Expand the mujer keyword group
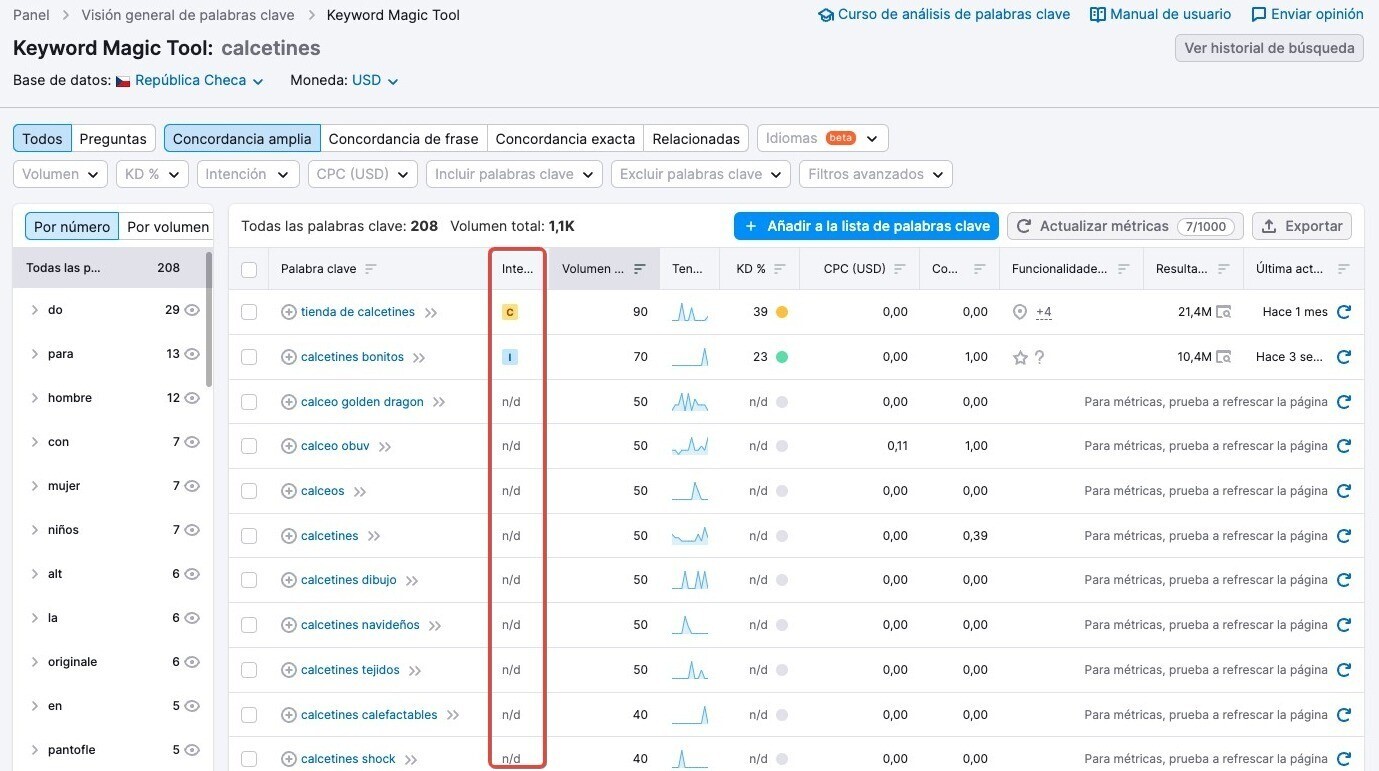 click(x=35, y=486)
